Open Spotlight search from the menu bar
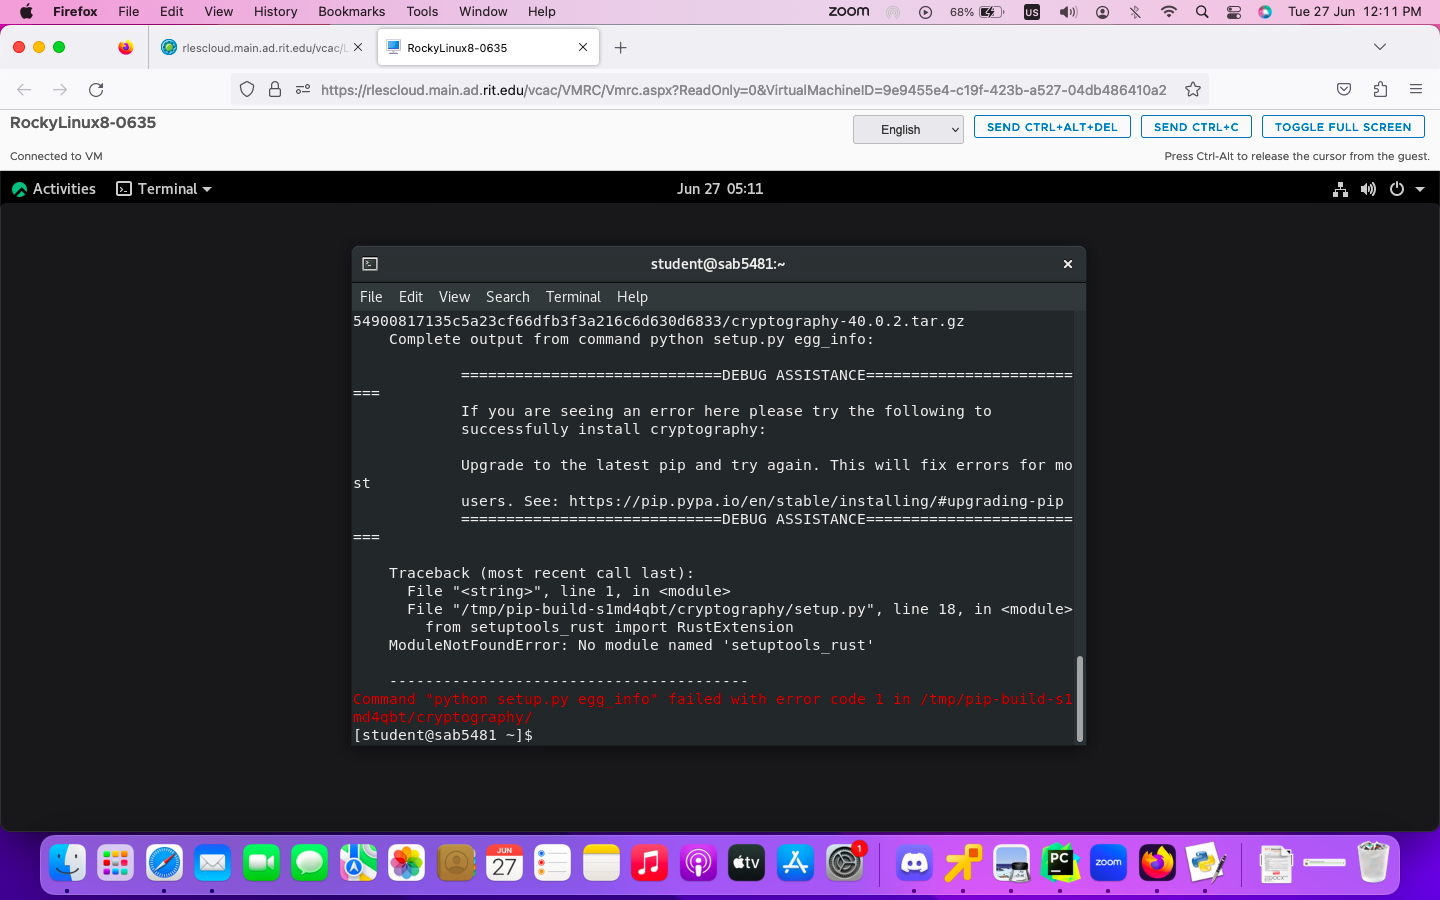The image size is (1440, 900). click(1200, 11)
